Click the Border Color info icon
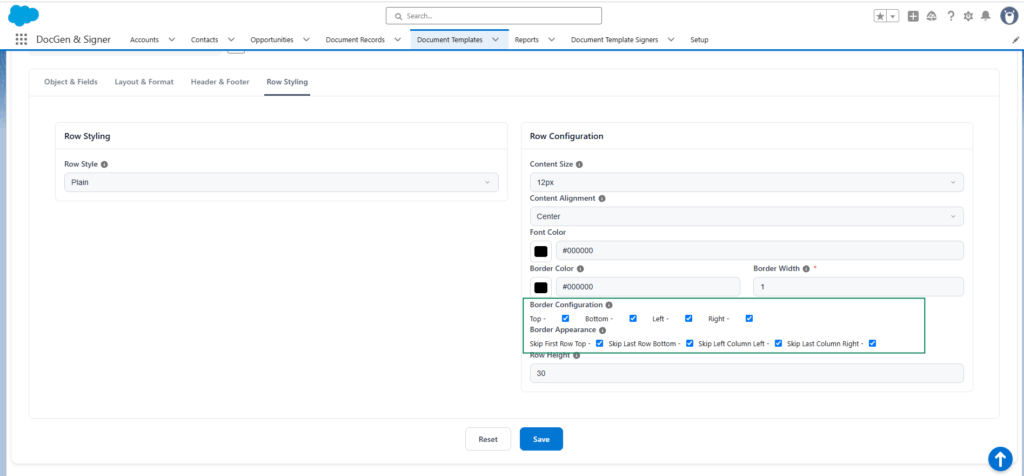The width and height of the screenshot is (1024, 476). tap(581, 268)
